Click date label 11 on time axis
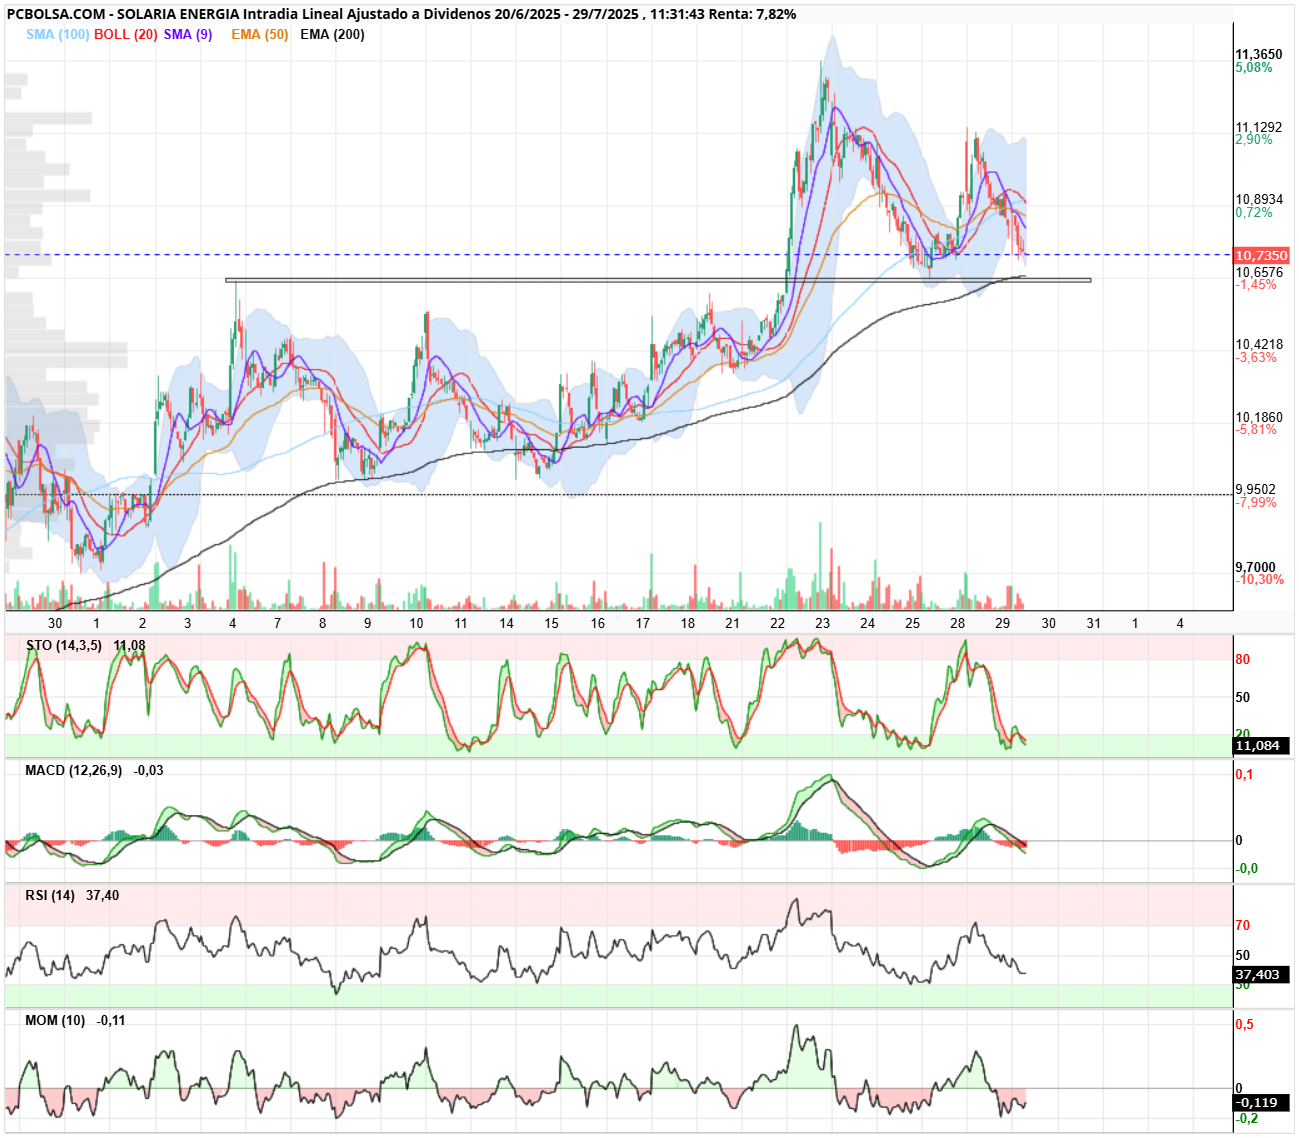1299x1138 pixels. click(x=461, y=623)
